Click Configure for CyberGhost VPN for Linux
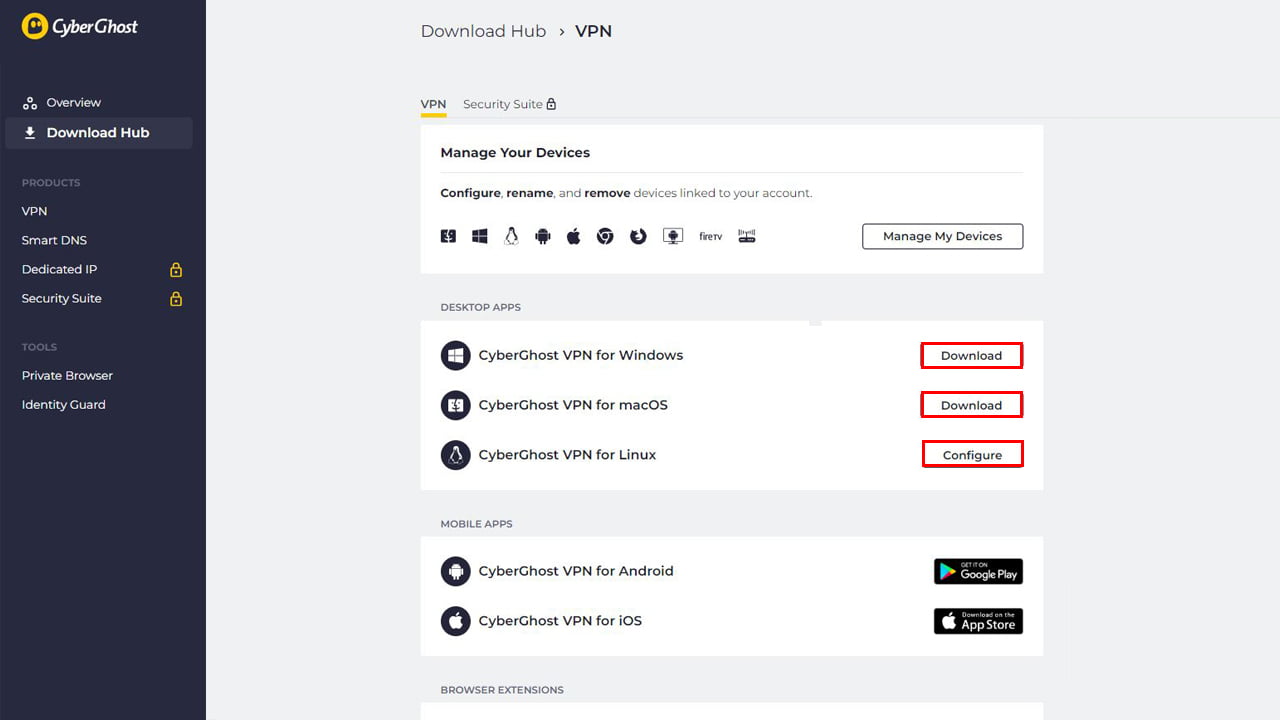 pos(972,453)
